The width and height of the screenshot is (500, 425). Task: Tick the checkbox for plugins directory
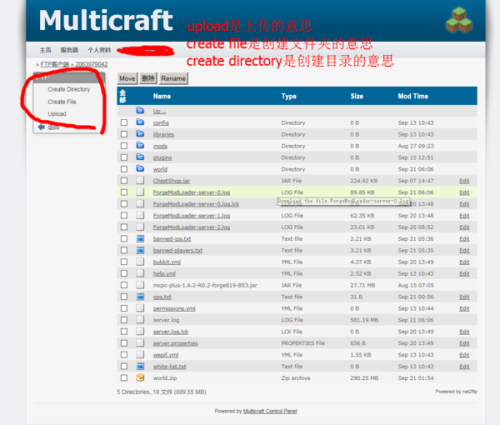[x=124, y=157]
